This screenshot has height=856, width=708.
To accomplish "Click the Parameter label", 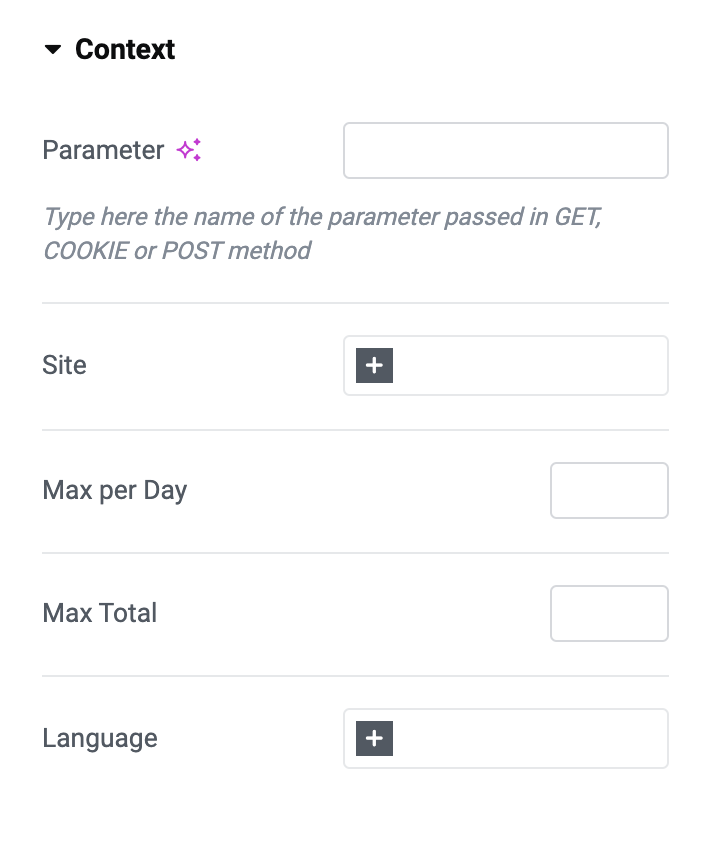I will point(103,150).
